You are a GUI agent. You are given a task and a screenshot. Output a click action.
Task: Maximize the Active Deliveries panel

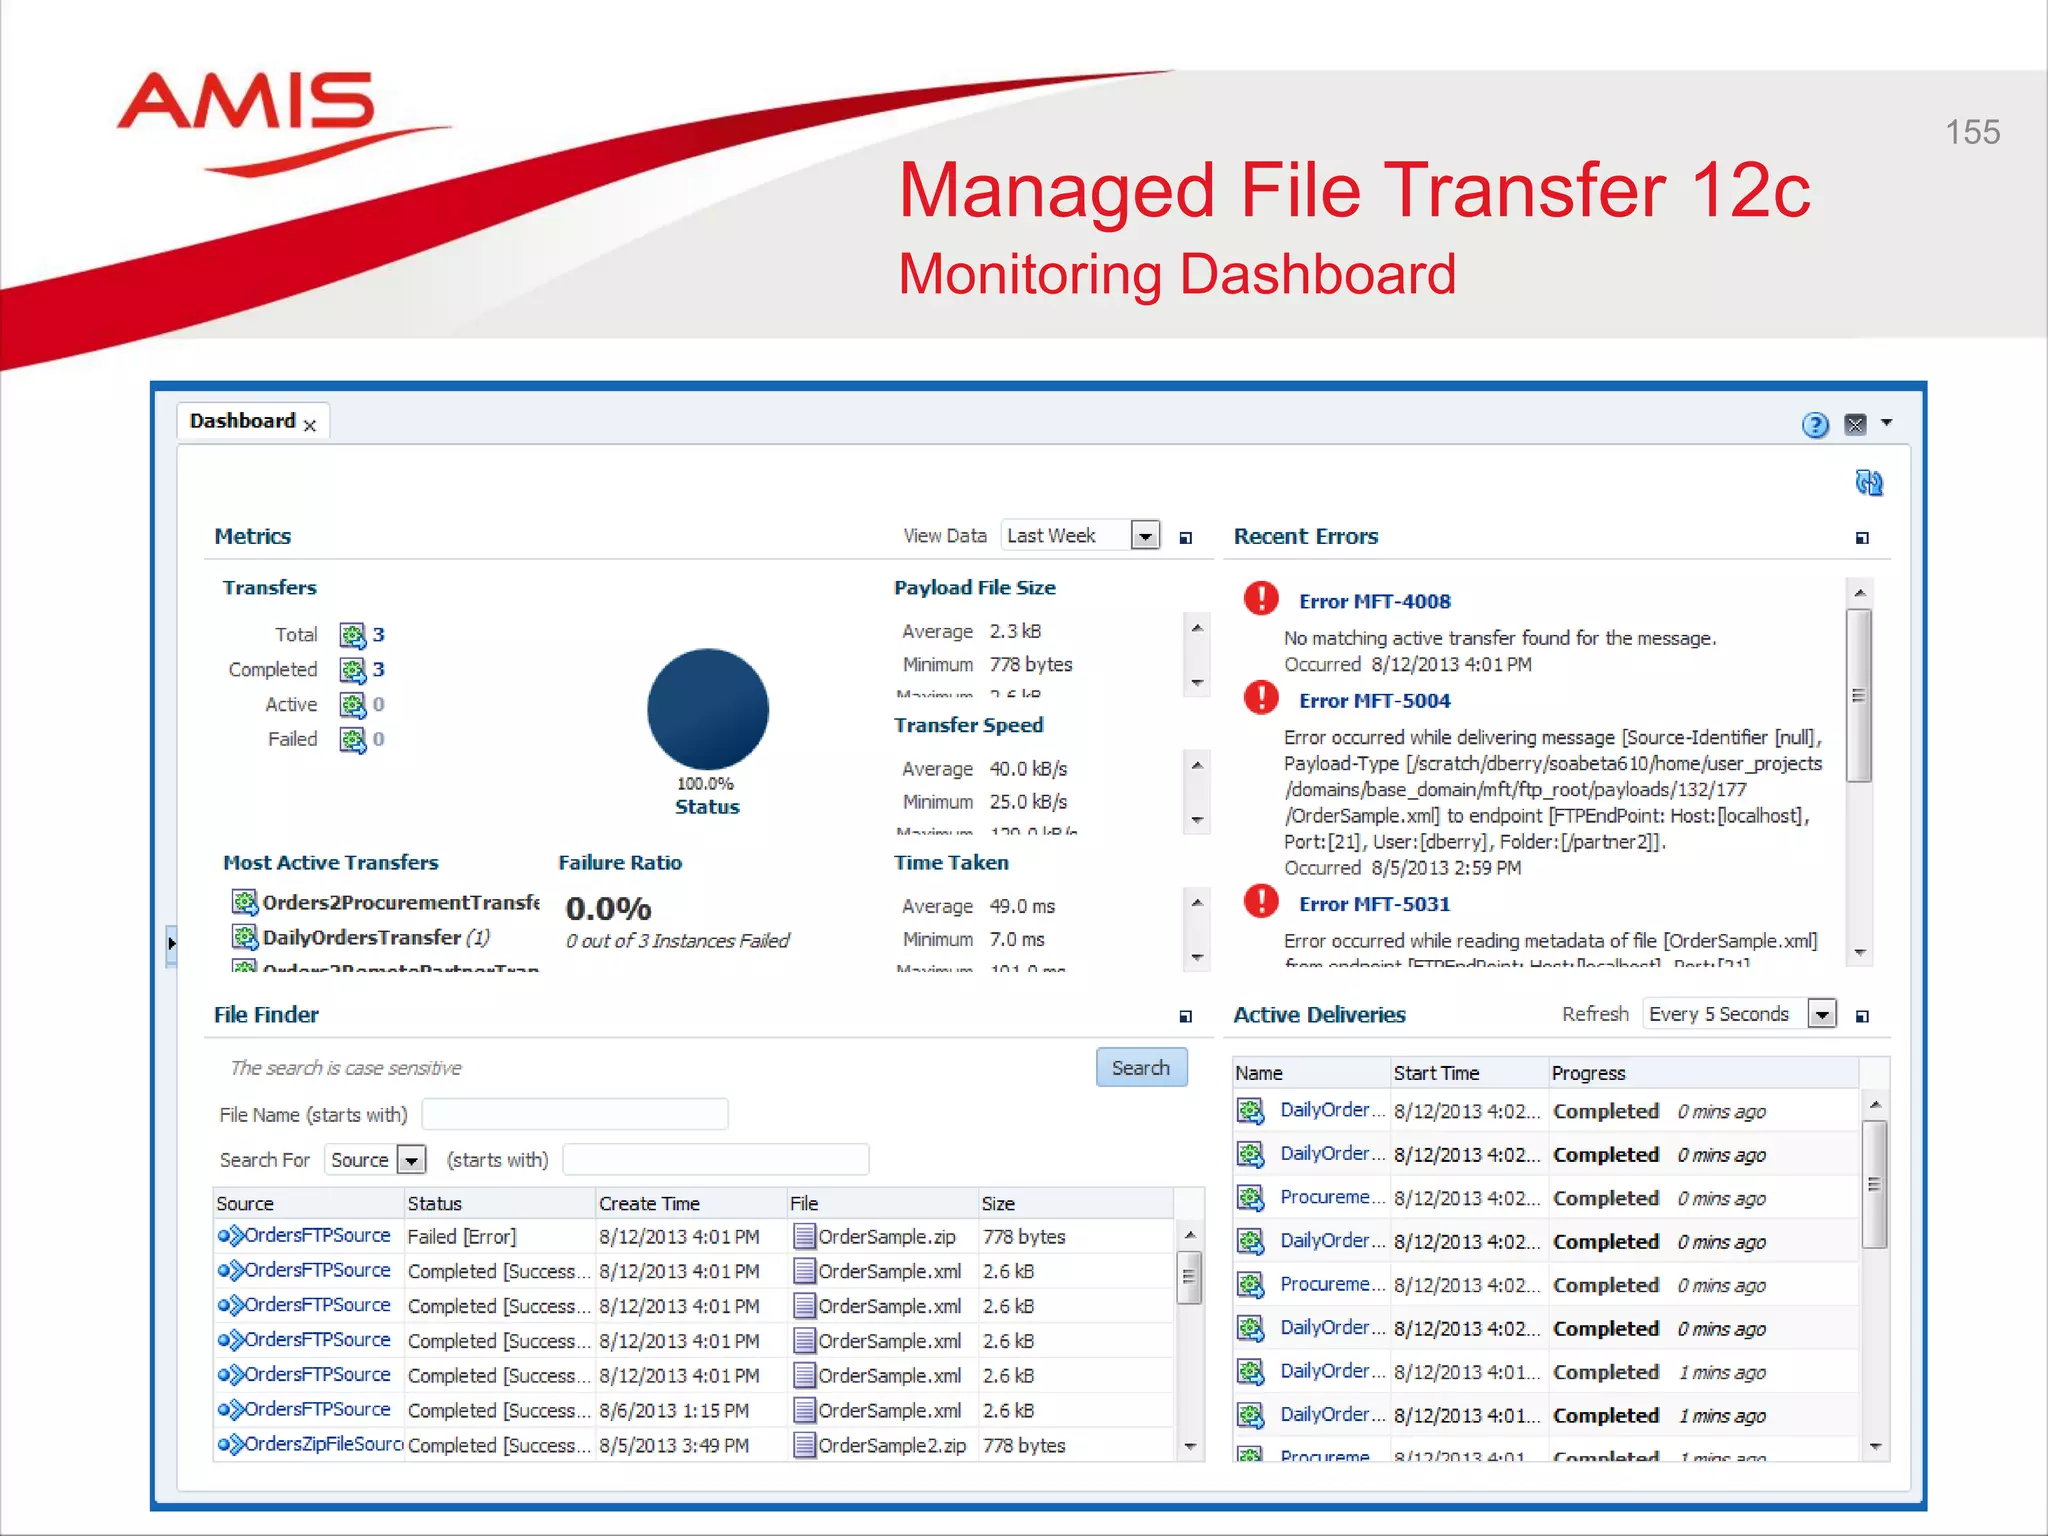tap(1862, 1016)
